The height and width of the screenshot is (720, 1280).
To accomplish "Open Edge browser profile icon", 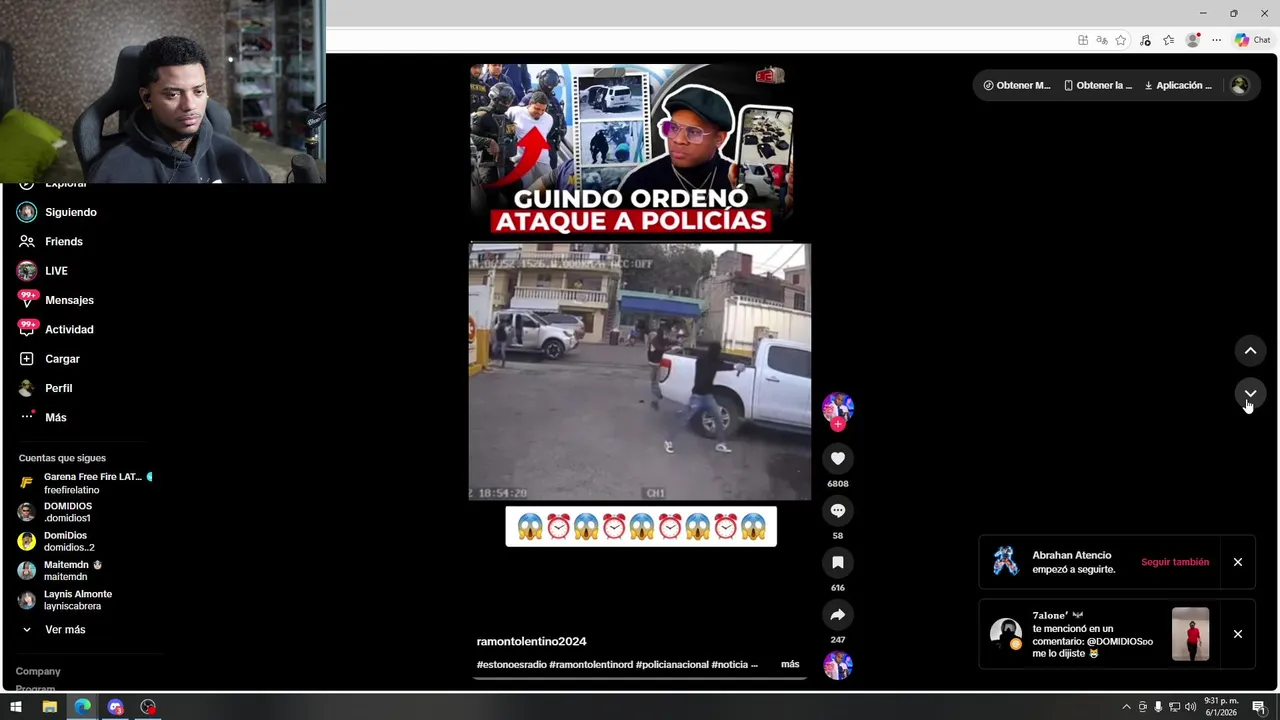I will point(1192,40).
